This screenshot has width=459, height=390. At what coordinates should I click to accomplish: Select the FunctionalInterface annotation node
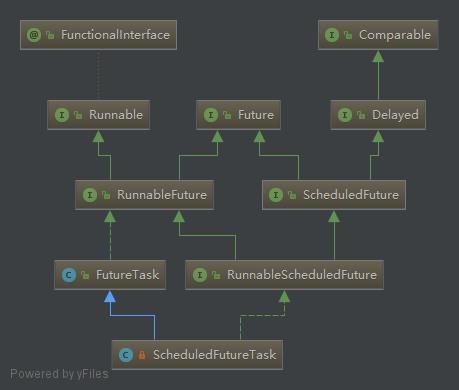click(98, 35)
